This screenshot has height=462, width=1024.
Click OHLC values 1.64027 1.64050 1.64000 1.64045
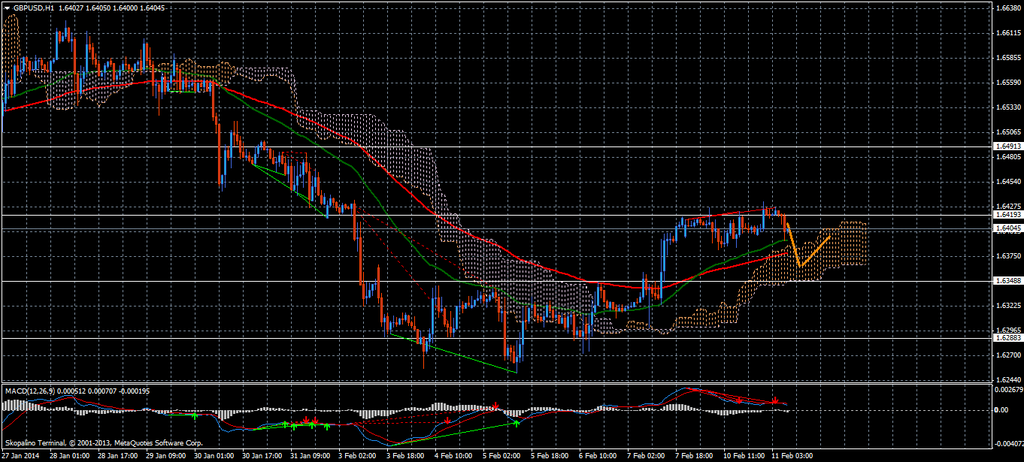pos(110,7)
